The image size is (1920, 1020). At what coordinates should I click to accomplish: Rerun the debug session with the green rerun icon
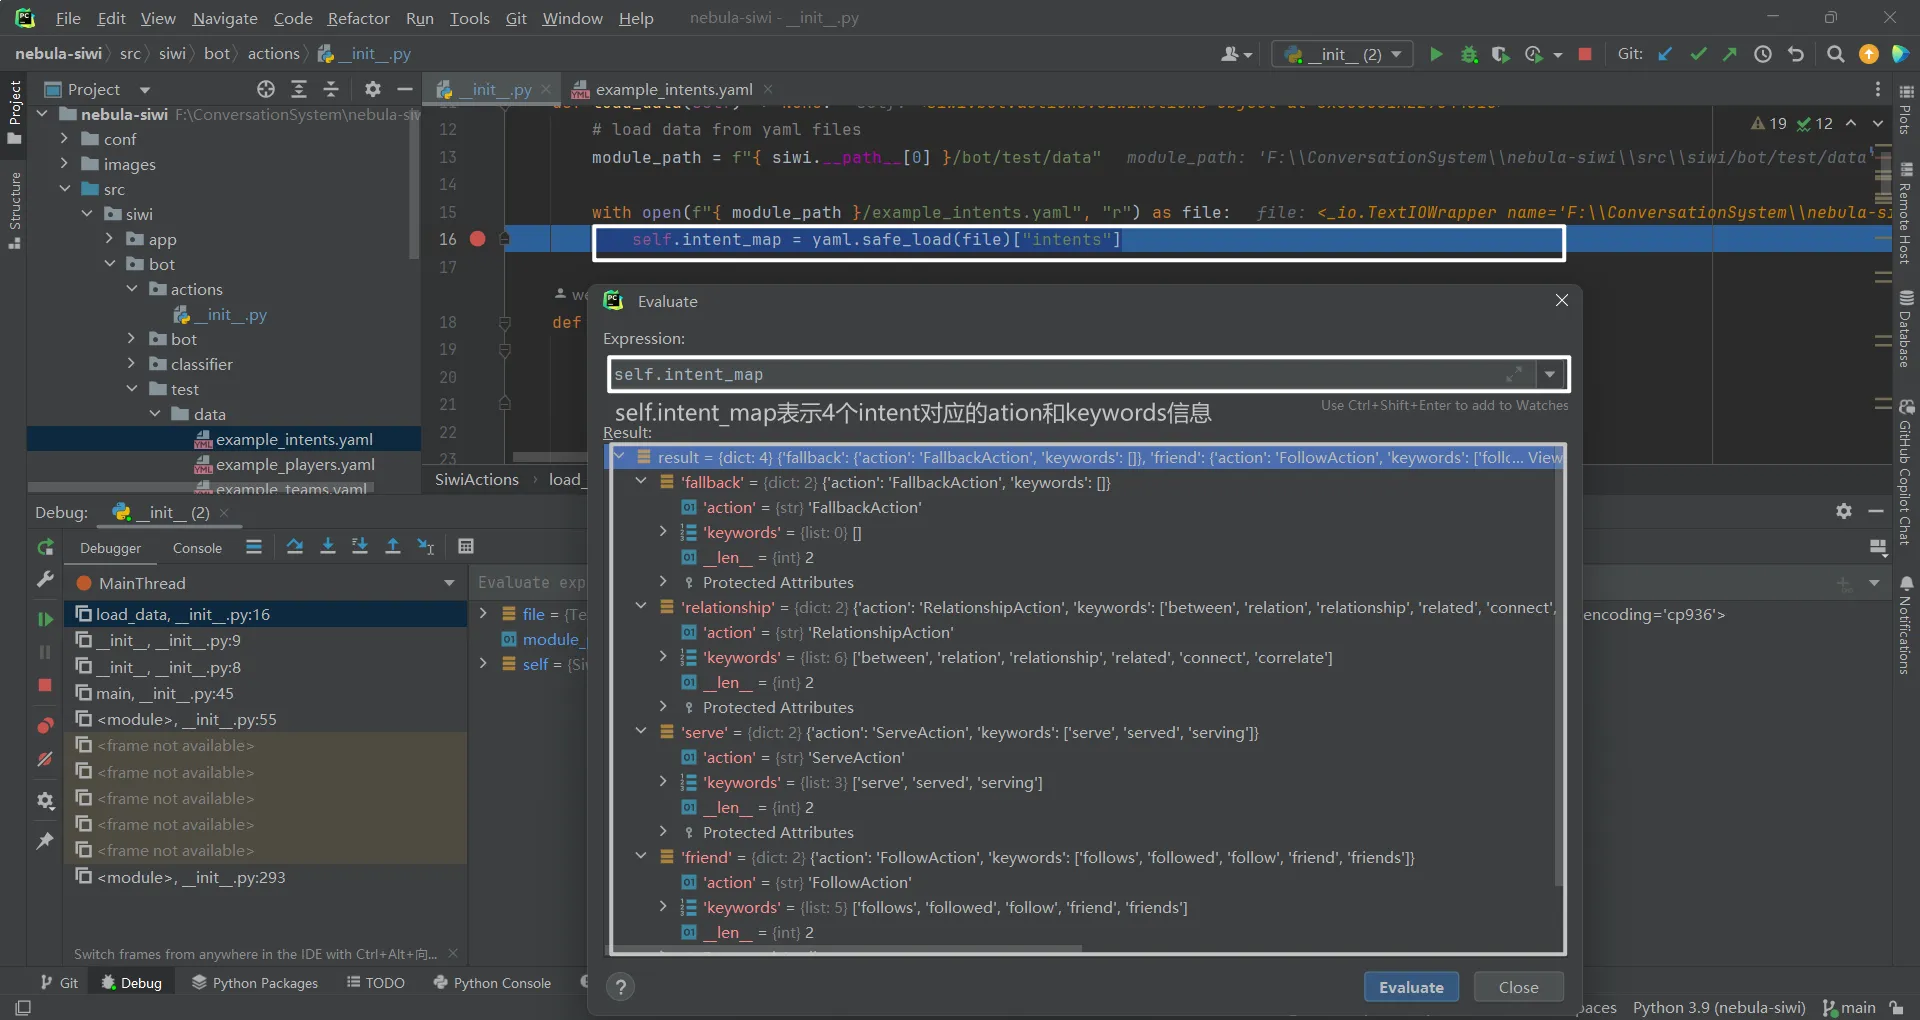pyautogui.click(x=45, y=547)
